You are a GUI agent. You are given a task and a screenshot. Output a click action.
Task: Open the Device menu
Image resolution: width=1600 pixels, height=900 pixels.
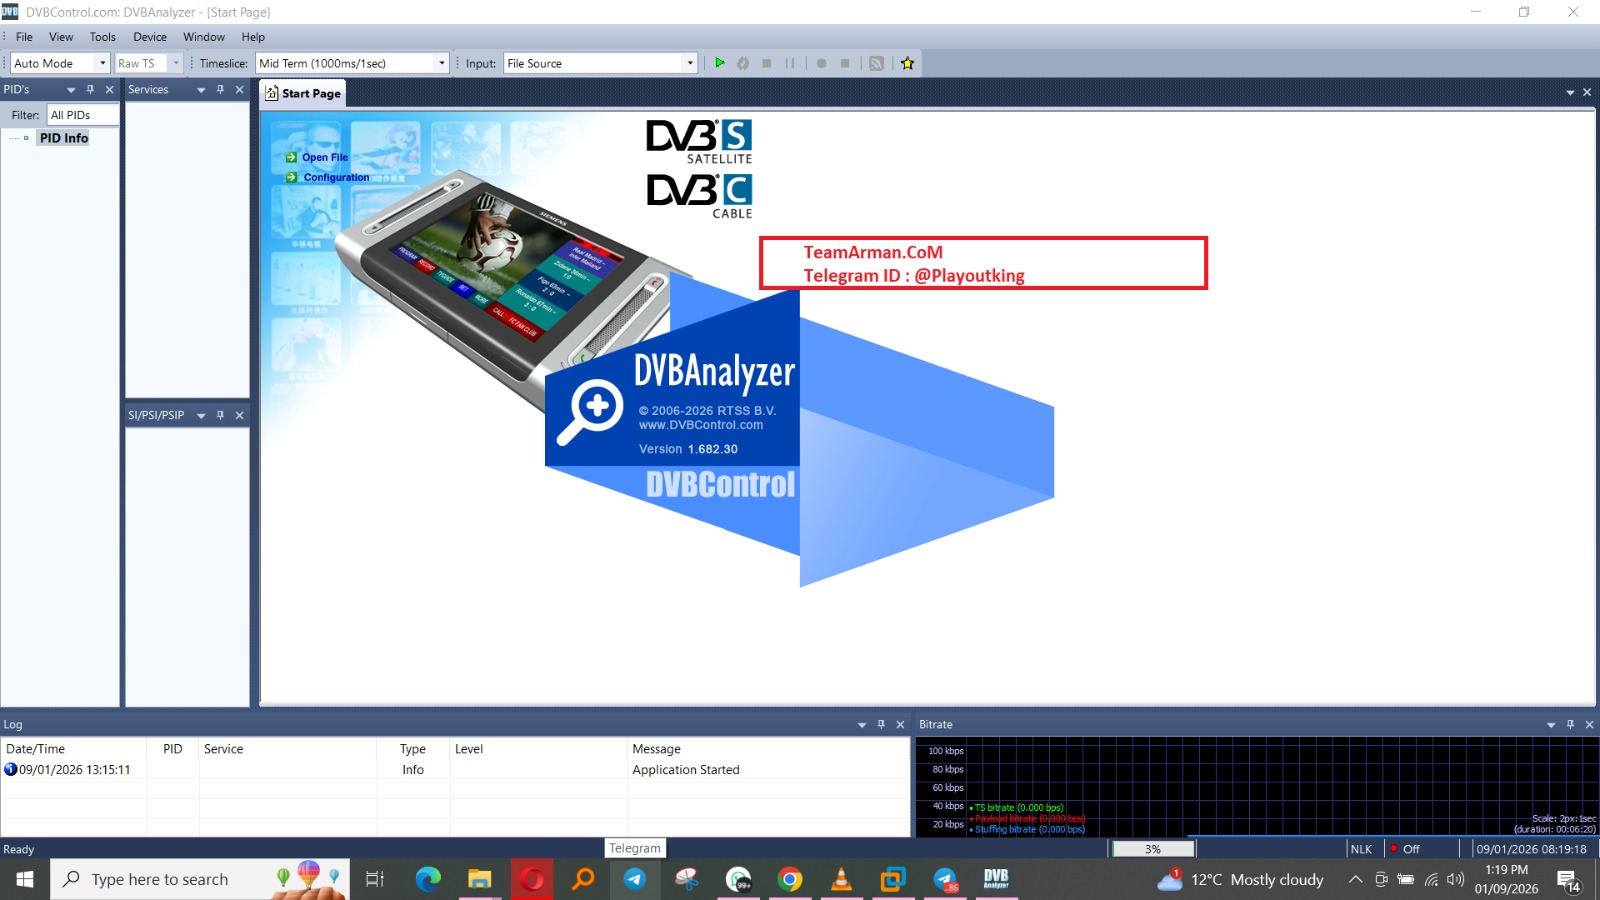tap(150, 37)
